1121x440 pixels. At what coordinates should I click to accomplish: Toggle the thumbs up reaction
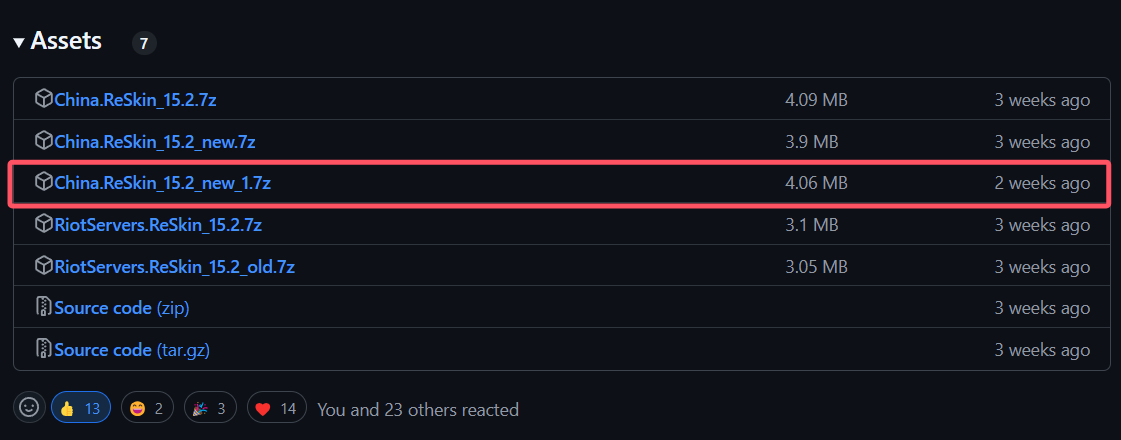[81, 408]
